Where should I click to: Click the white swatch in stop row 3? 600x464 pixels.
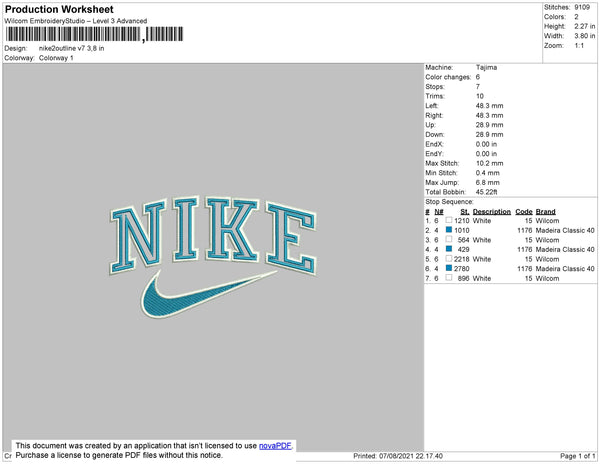coord(449,239)
